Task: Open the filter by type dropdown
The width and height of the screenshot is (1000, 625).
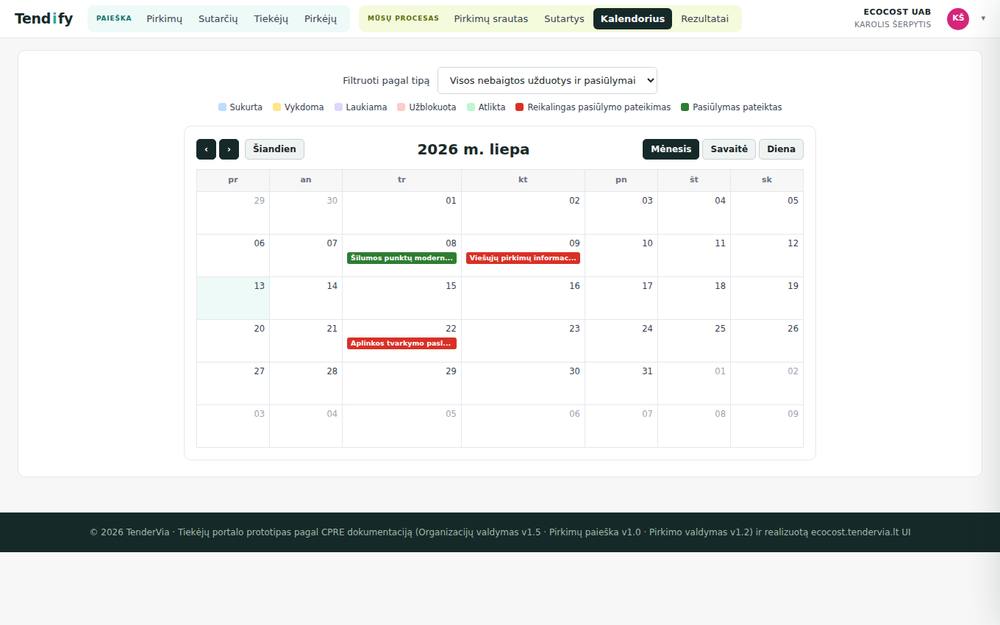Action: [x=547, y=80]
